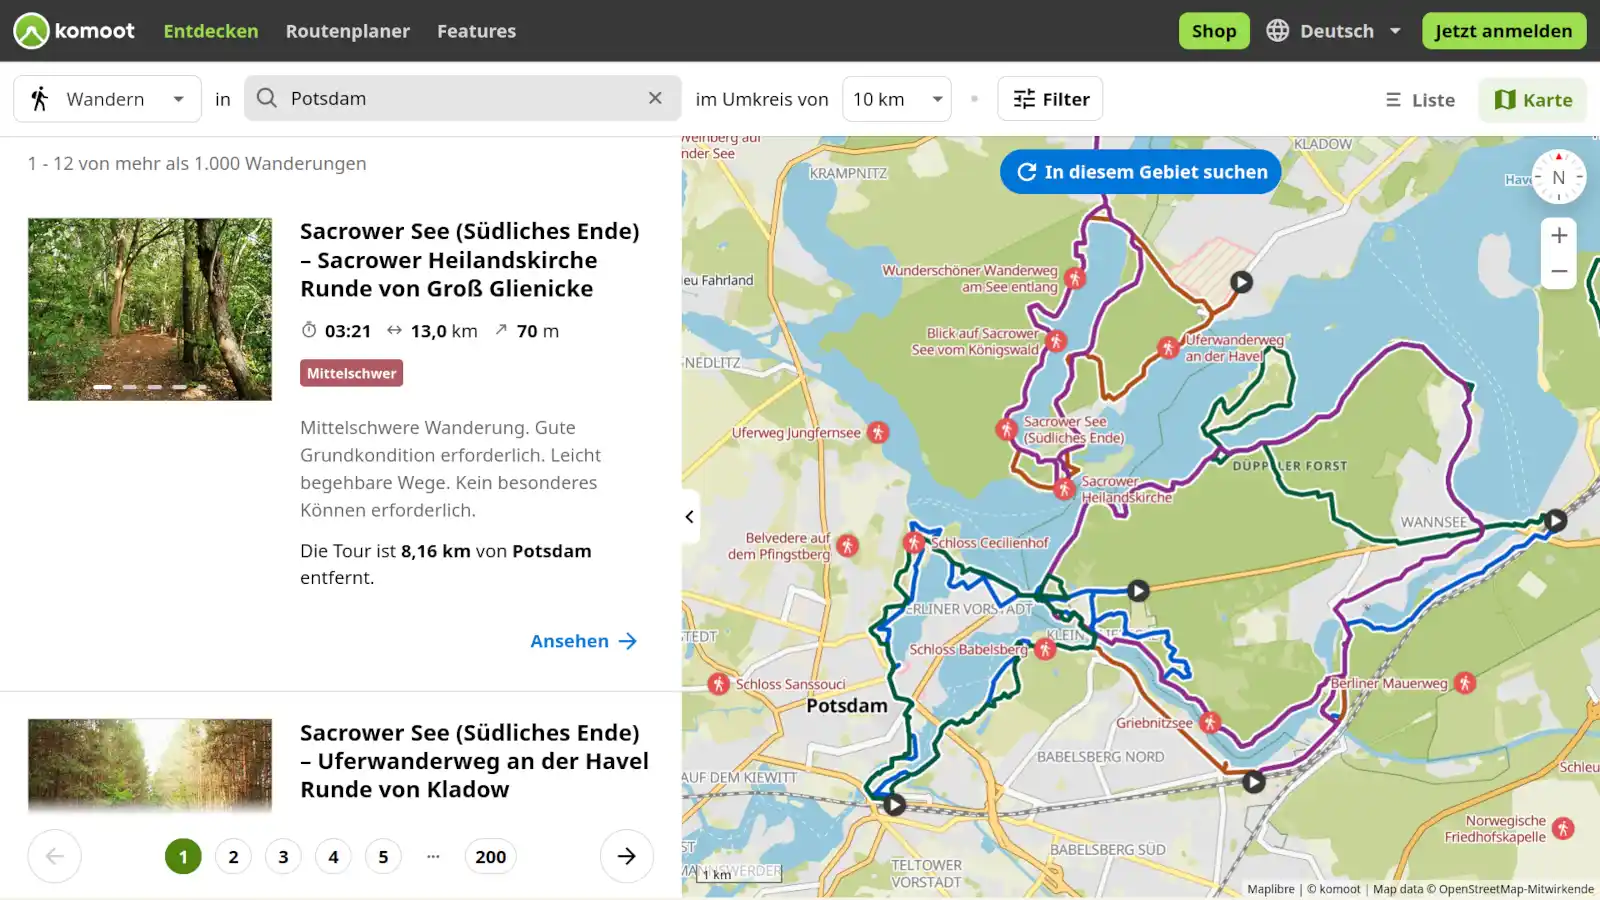Zoom out on the map
Viewport: 1600px width, 900px height.
[x=1559, y=271]
